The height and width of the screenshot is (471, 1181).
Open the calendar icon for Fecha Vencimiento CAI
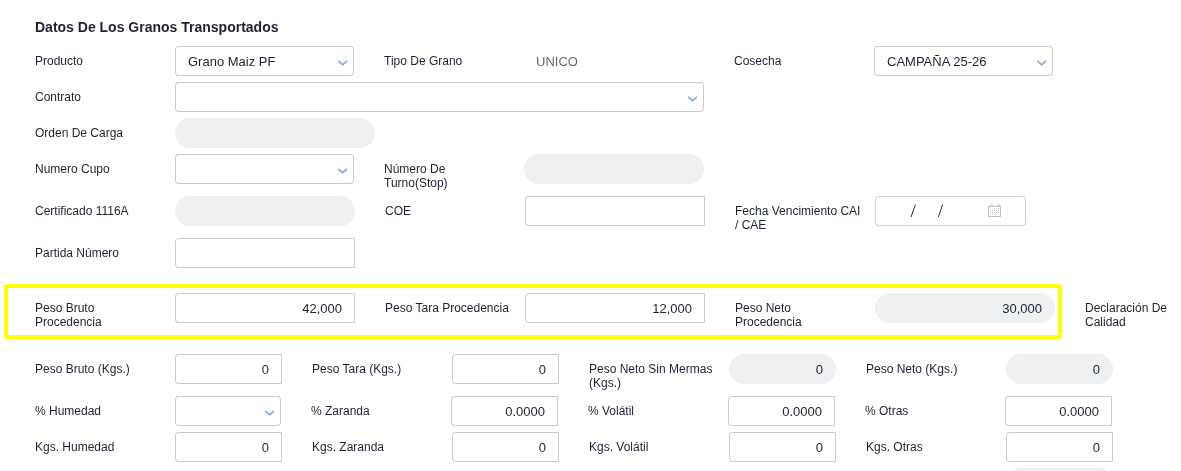click(x=994, y=211)
